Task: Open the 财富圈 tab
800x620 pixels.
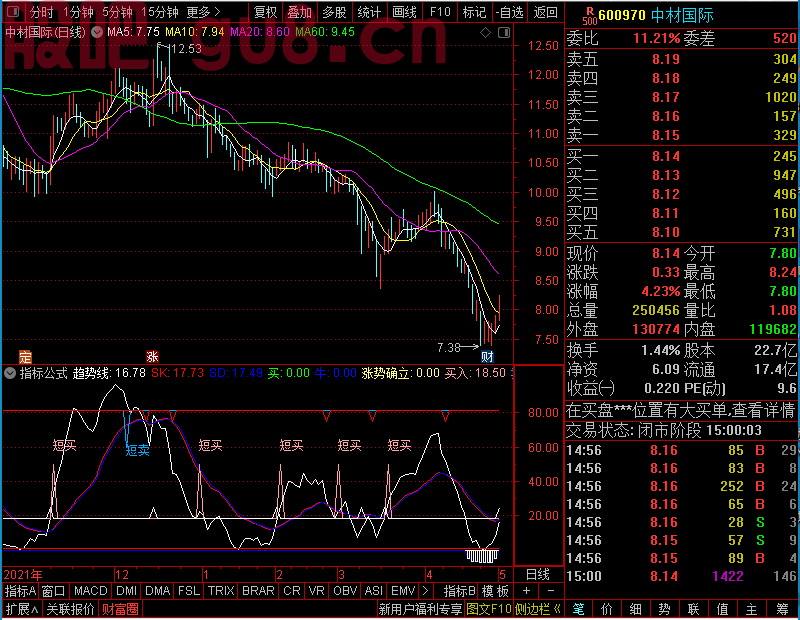Action: click(x=120, y=609)
